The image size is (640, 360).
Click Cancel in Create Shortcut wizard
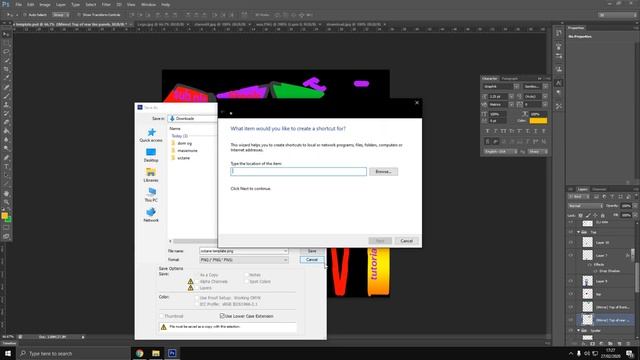tap(407, 241)
